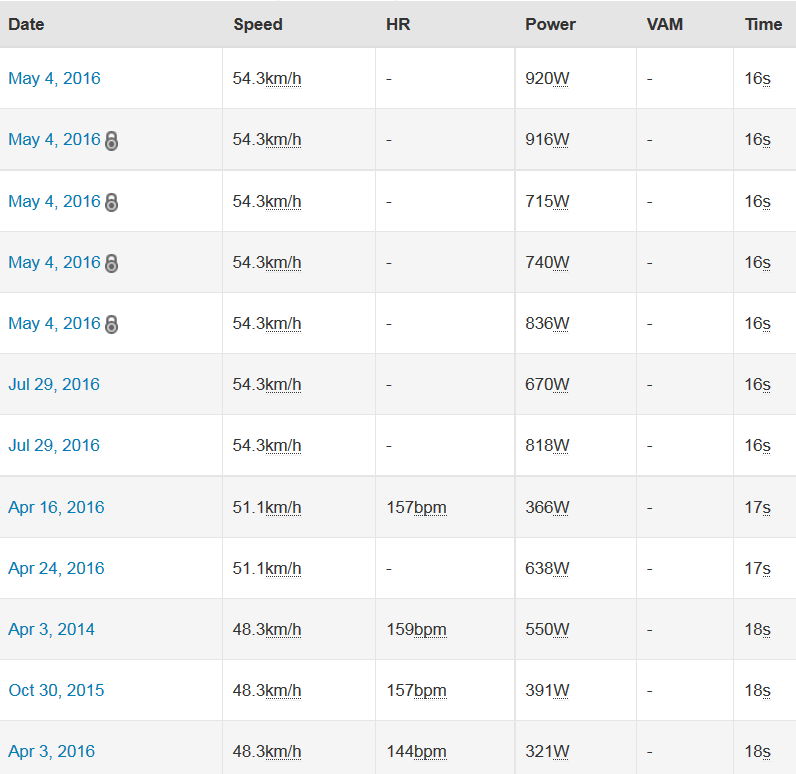
Task: Open the Apr 16, 2016 effort link
Action: [56, 507]
